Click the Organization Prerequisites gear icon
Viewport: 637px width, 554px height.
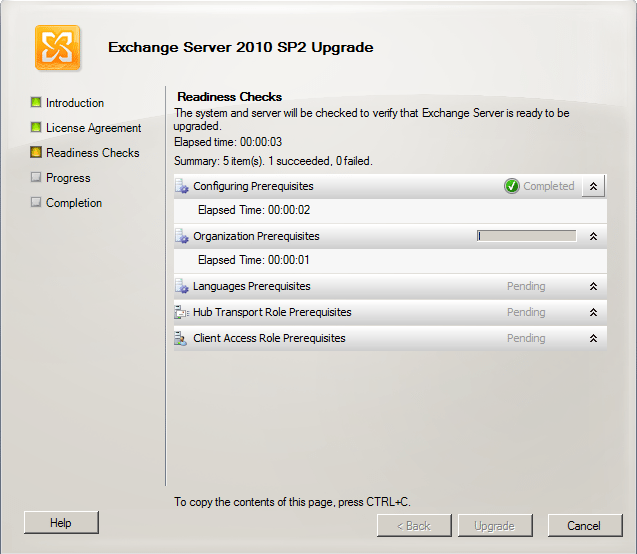coord(182,237)
